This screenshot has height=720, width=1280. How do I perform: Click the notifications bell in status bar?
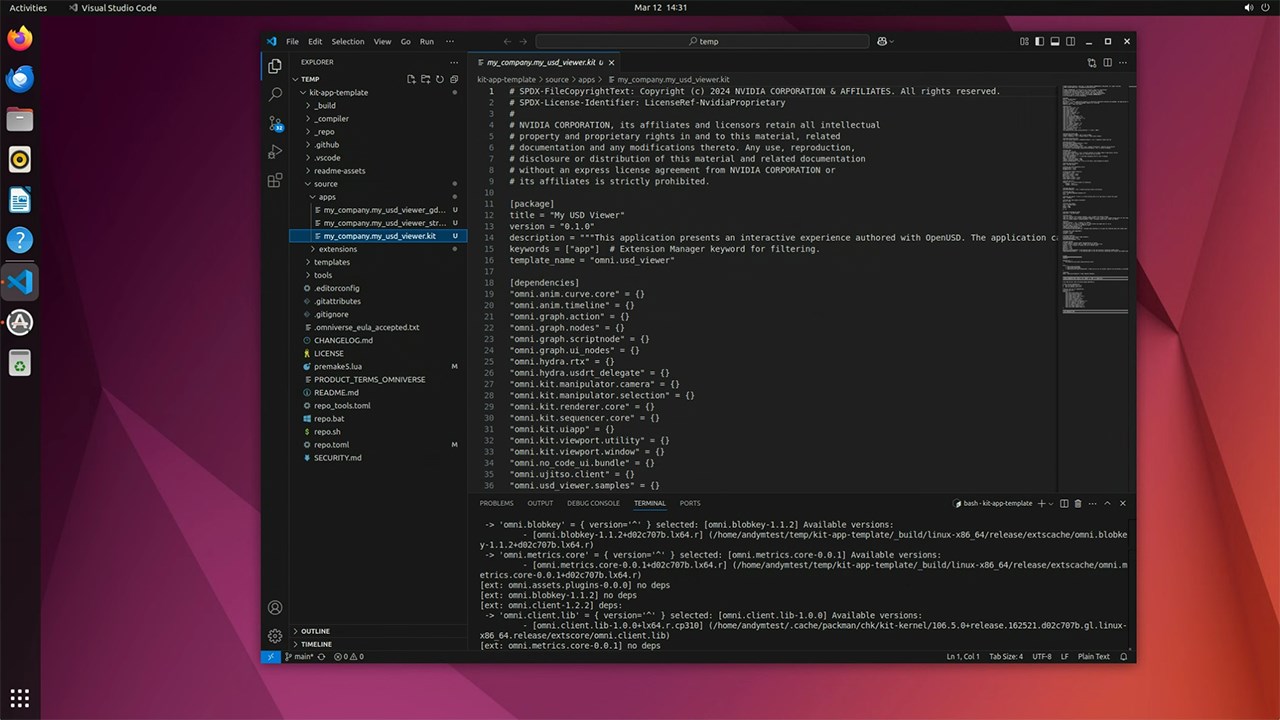tap(1124, 657)
